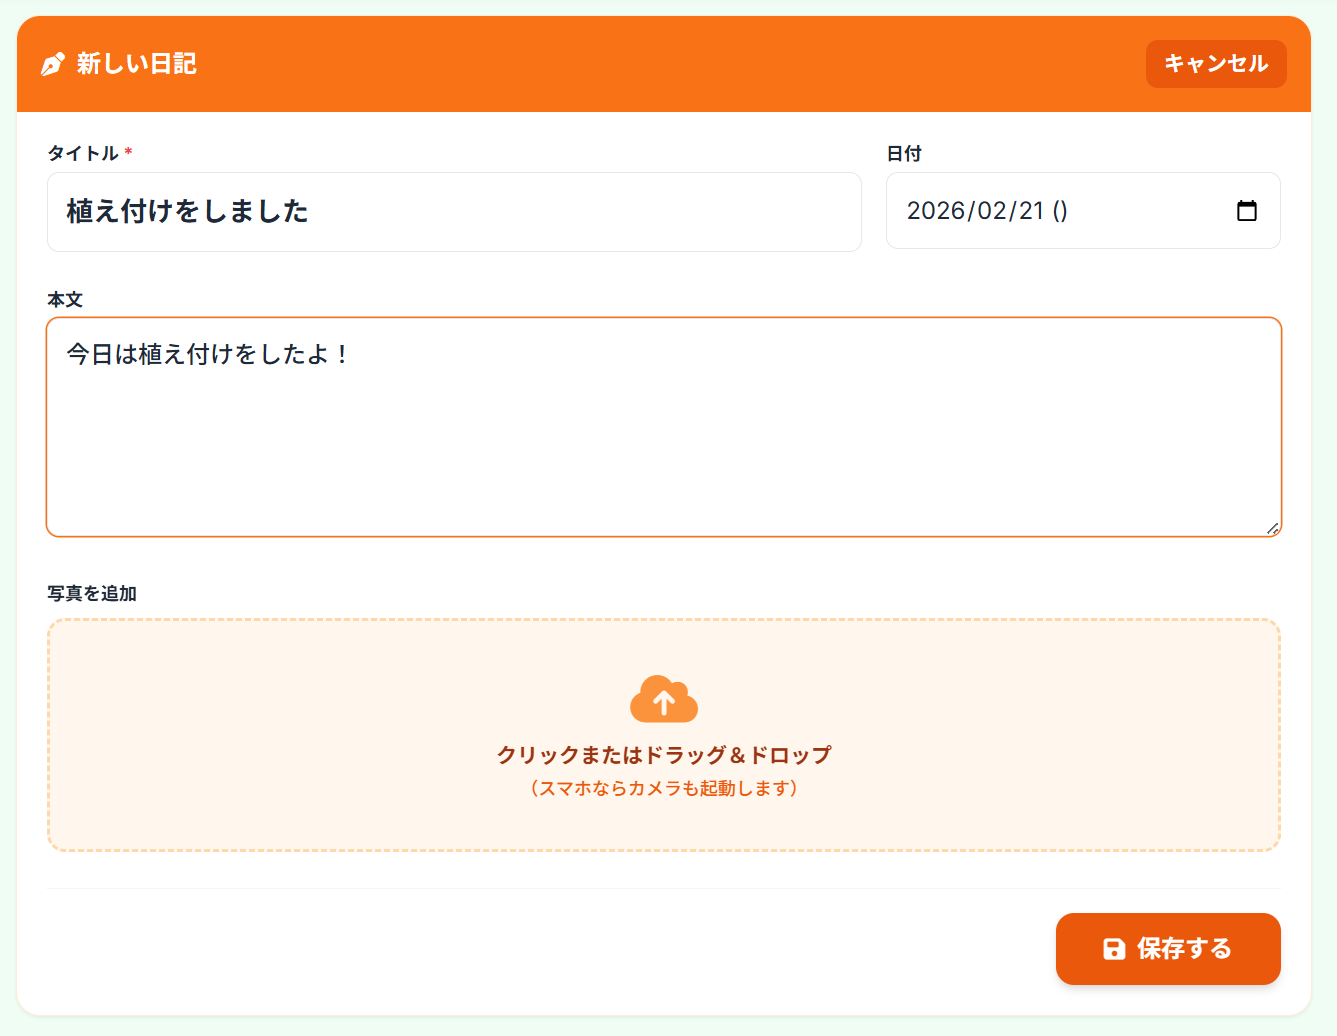Click the 保存する button to save the diary
Viewport: 1337px width, 1036px height.
[x=1168, y=948]
